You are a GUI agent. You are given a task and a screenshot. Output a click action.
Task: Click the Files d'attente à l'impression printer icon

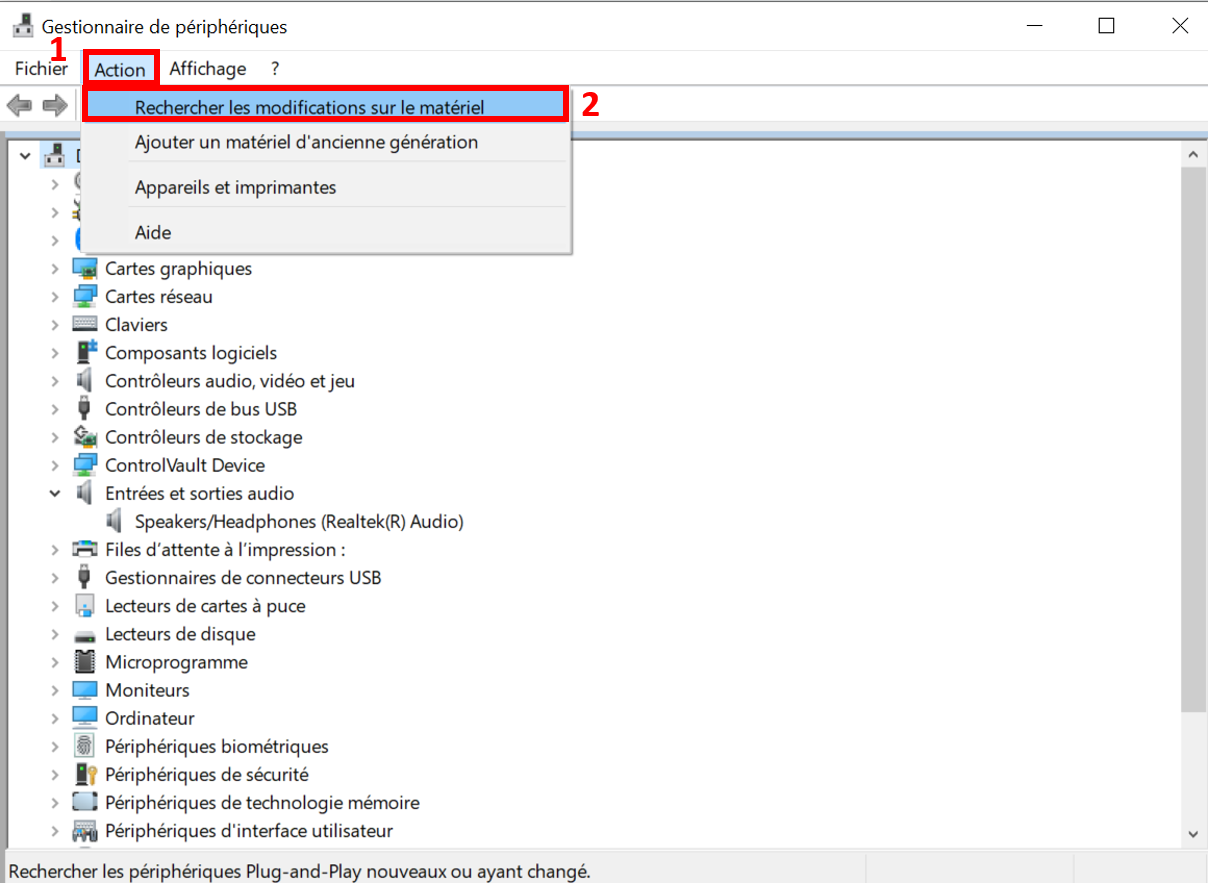coord(85,550)
